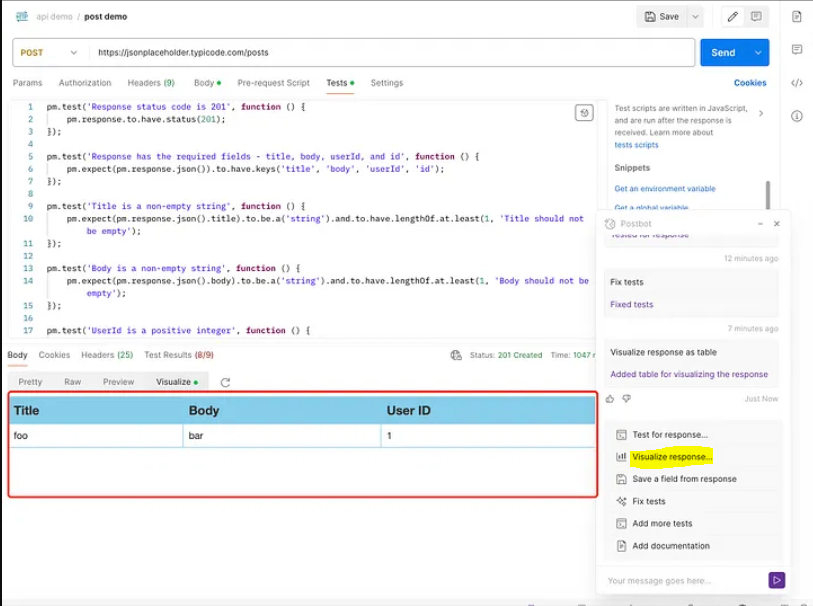The width and height of the screenshot is (813, 606).
Task: Send the Postbot chat message with arrow icon
Action: (777, 580)
